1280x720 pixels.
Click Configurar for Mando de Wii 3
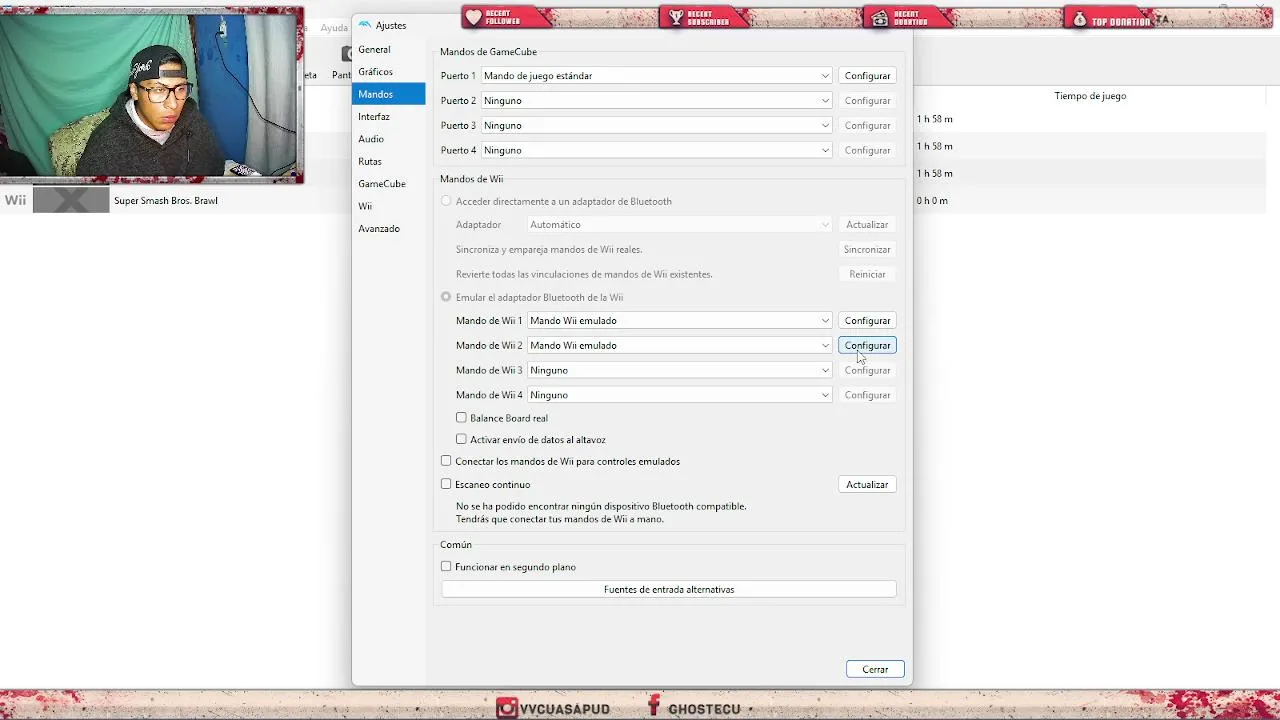tap(867, 371)
